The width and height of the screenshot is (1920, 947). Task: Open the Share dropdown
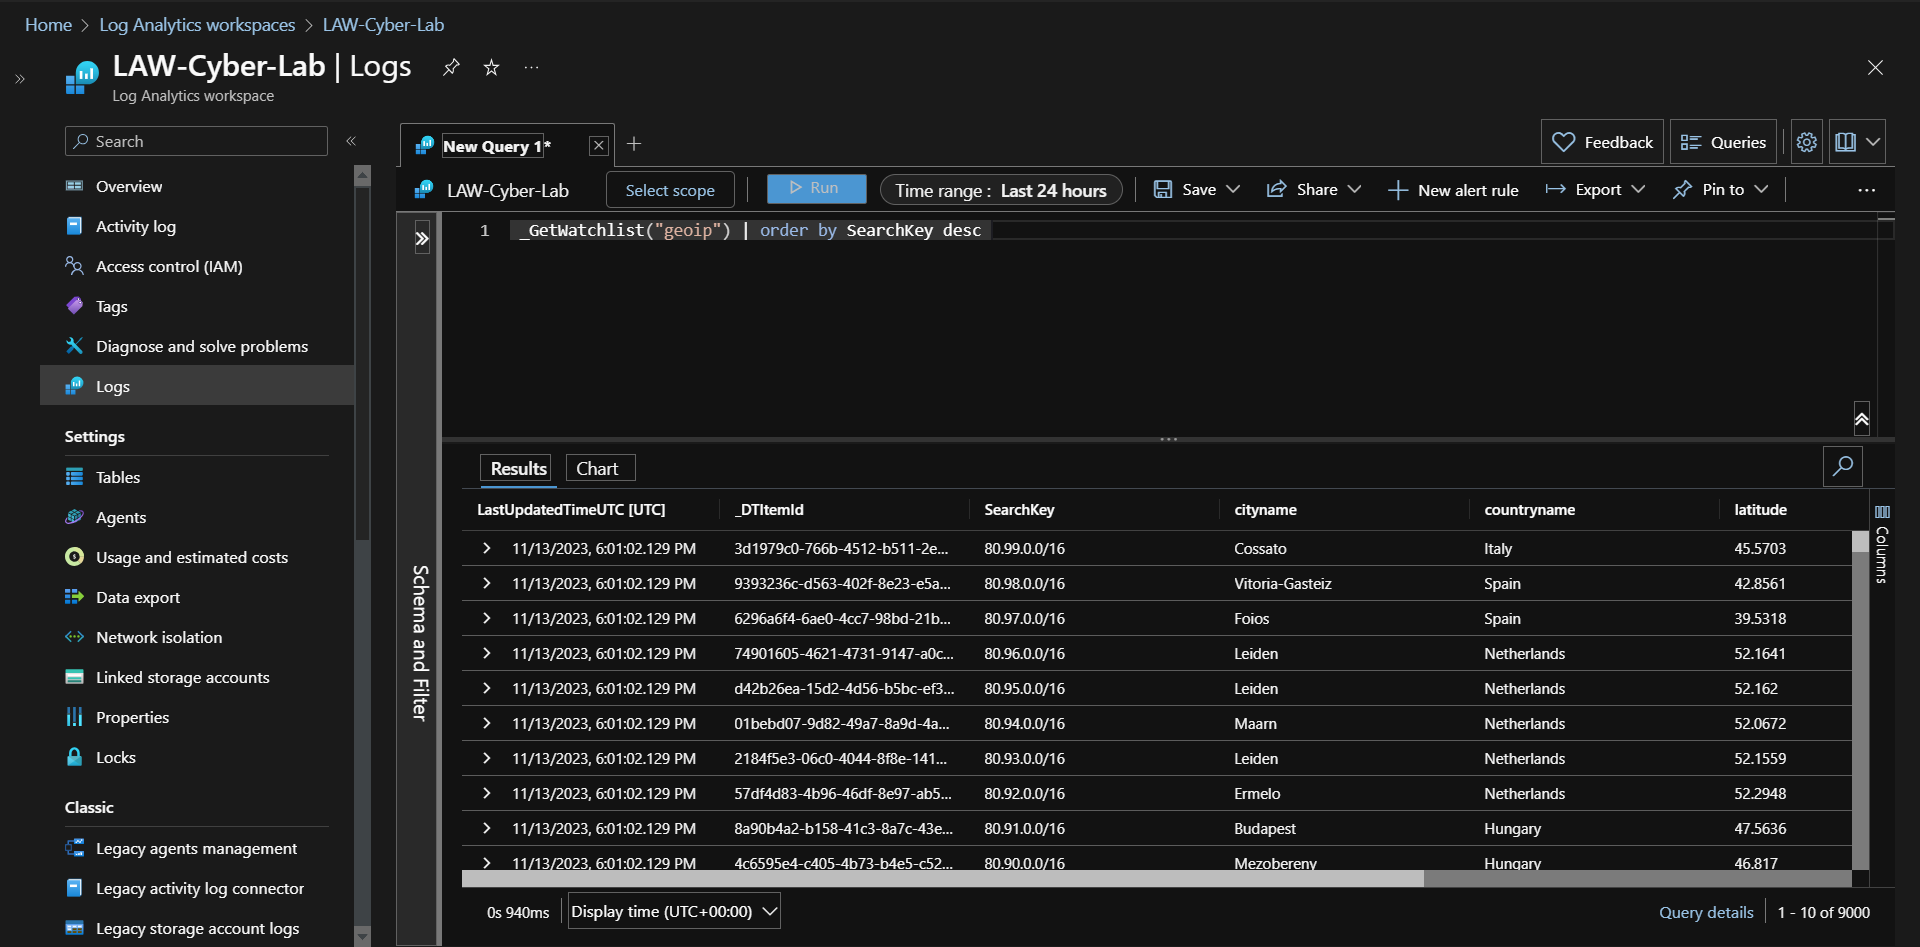1313,189
